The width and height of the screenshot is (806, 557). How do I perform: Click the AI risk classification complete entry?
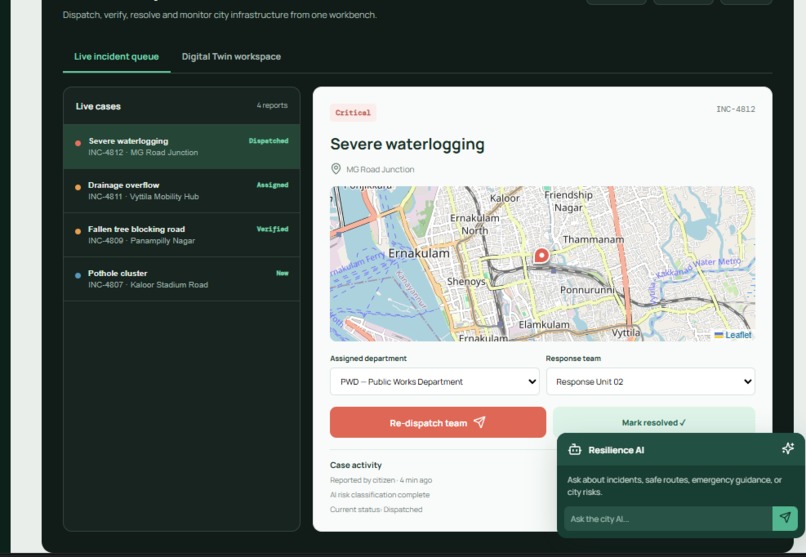click(380, 495)
